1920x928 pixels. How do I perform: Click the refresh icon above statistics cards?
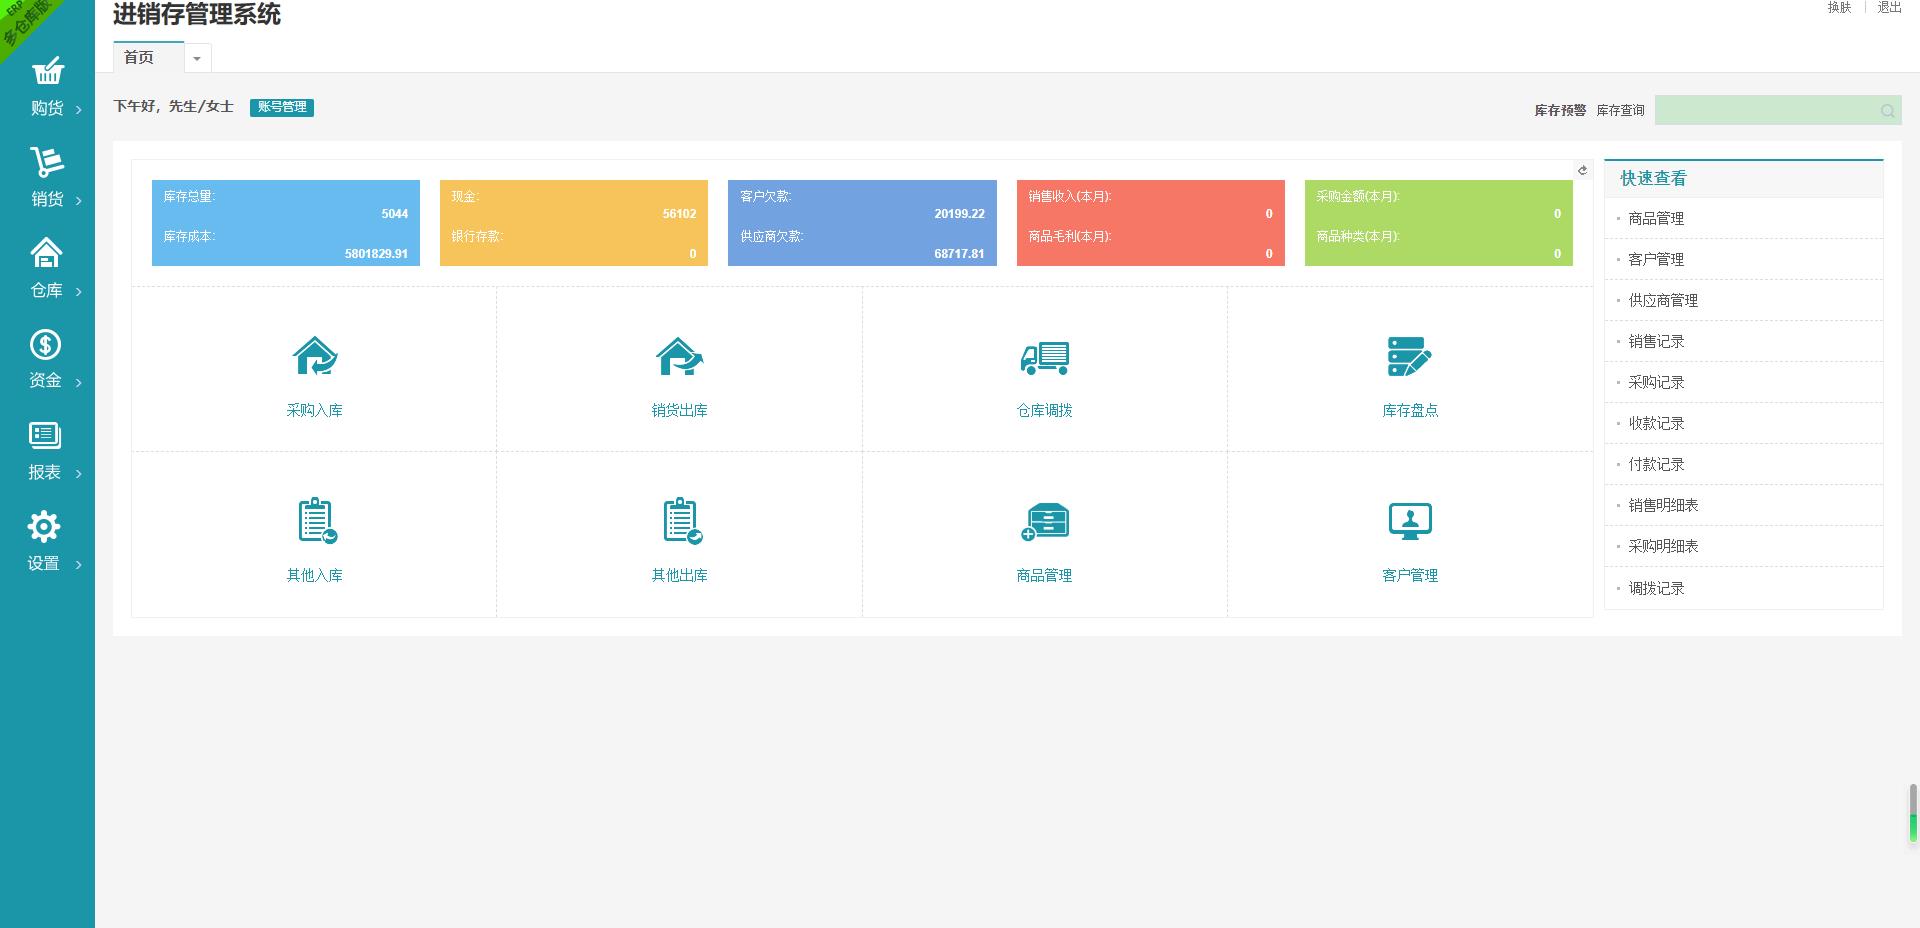pyautogui.click(x=1582, y=170)
